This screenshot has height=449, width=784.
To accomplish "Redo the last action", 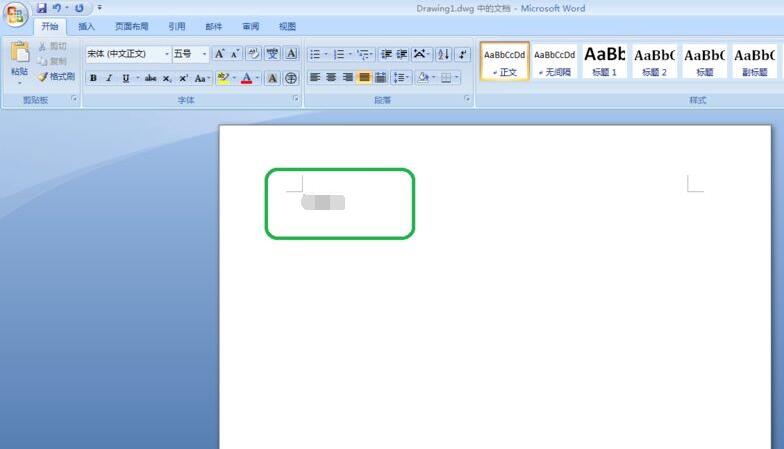I will point(79,8).
